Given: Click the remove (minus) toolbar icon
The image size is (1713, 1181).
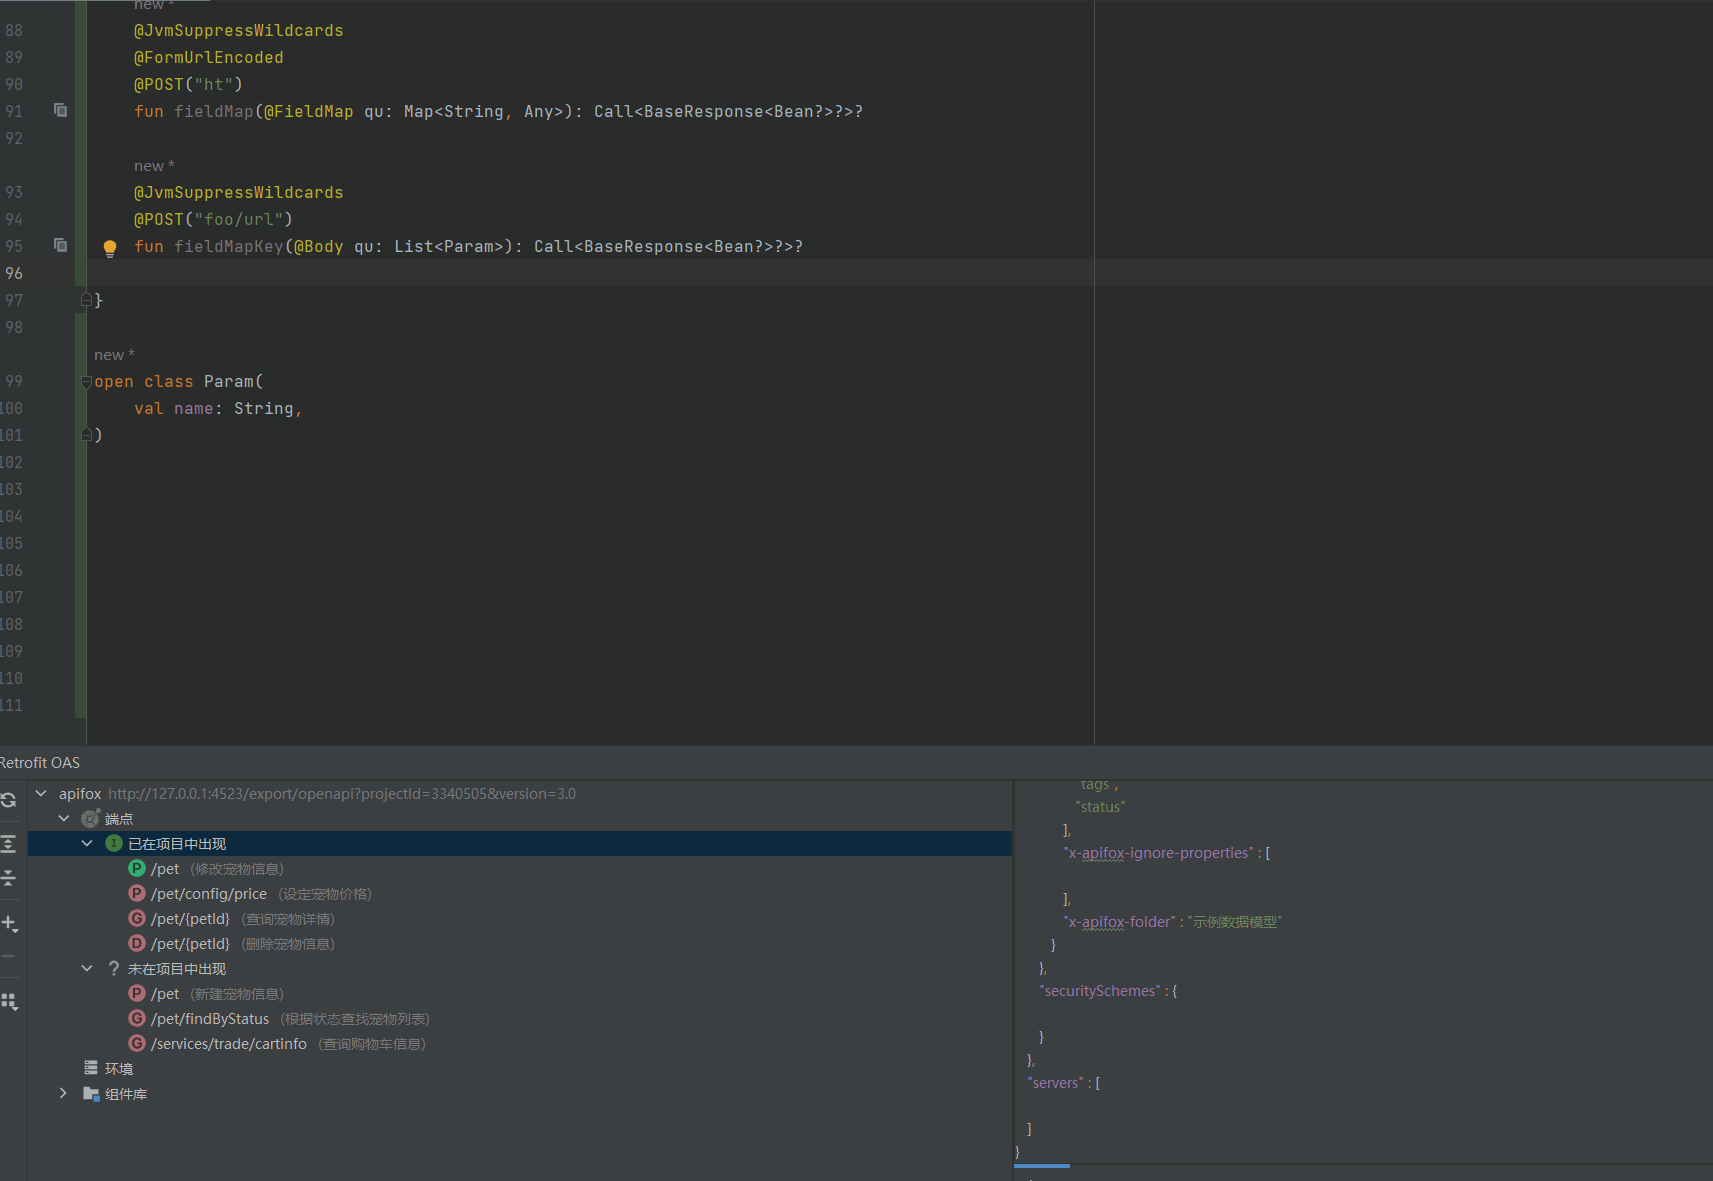Looking at the screenshot, I should point(8,956).
